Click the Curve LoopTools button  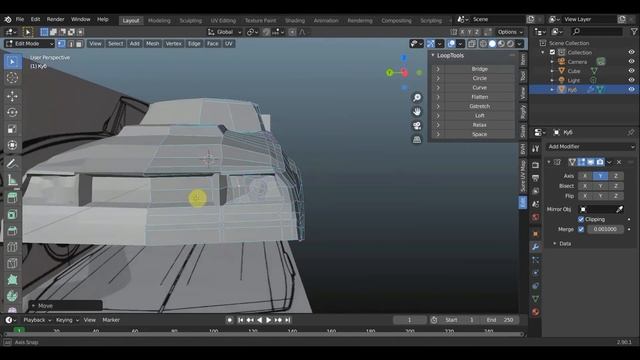coord(479,88)
